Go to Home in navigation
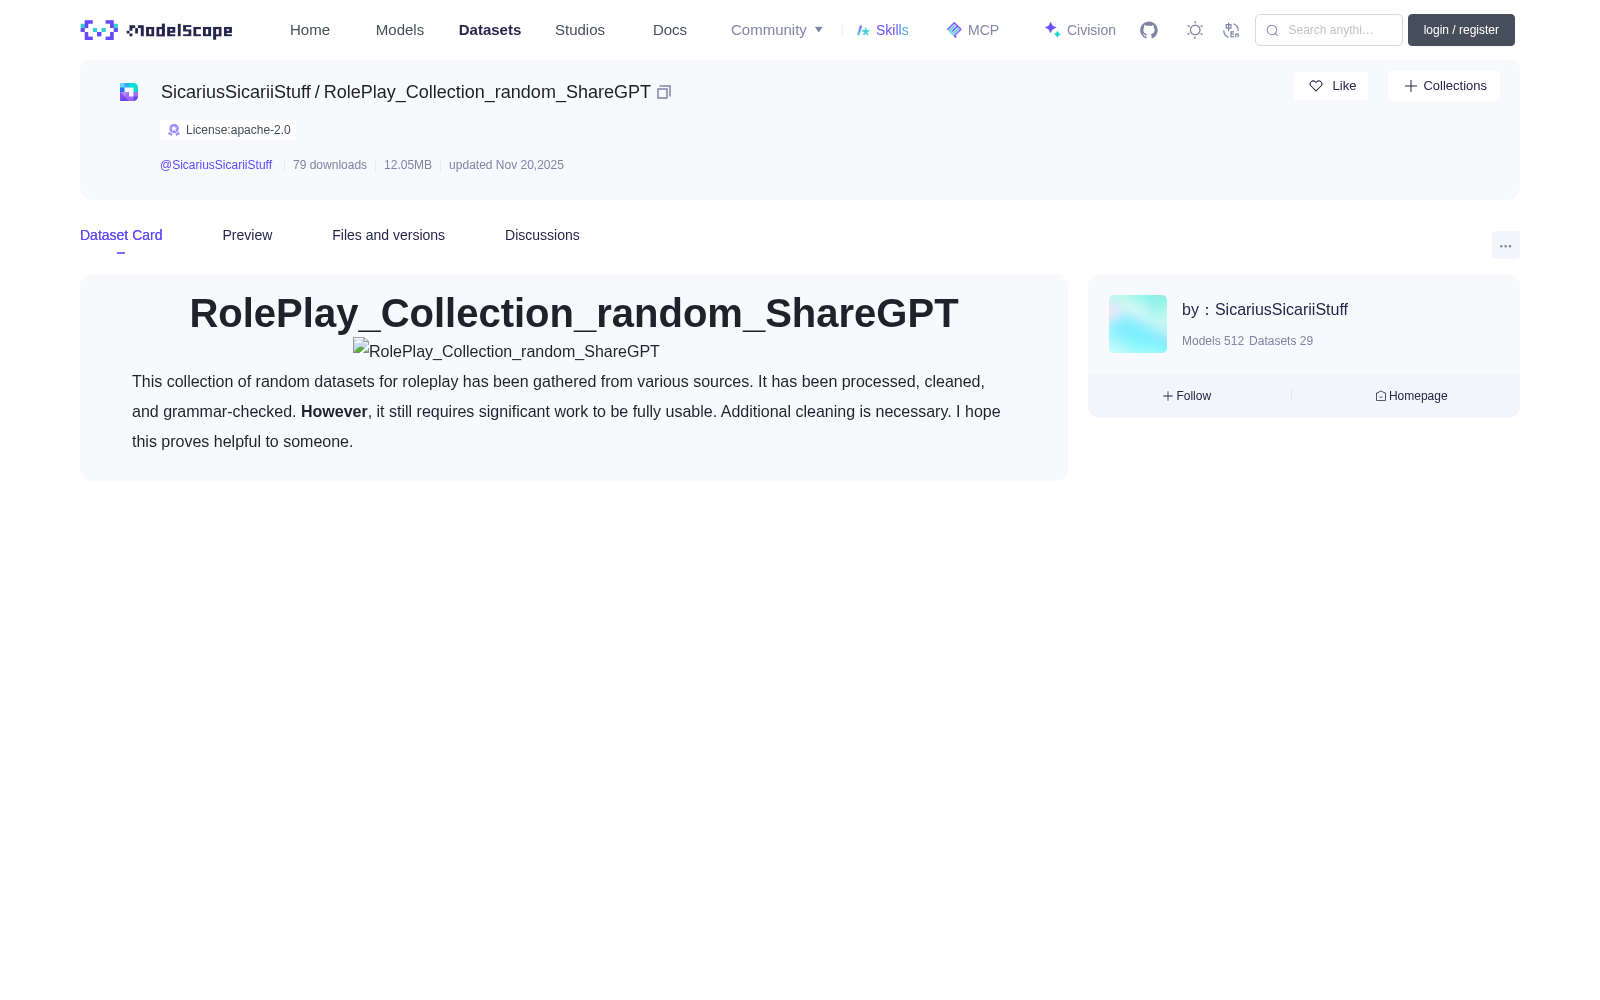This screenshot has height=1000, width=1600. coord(310,30)
